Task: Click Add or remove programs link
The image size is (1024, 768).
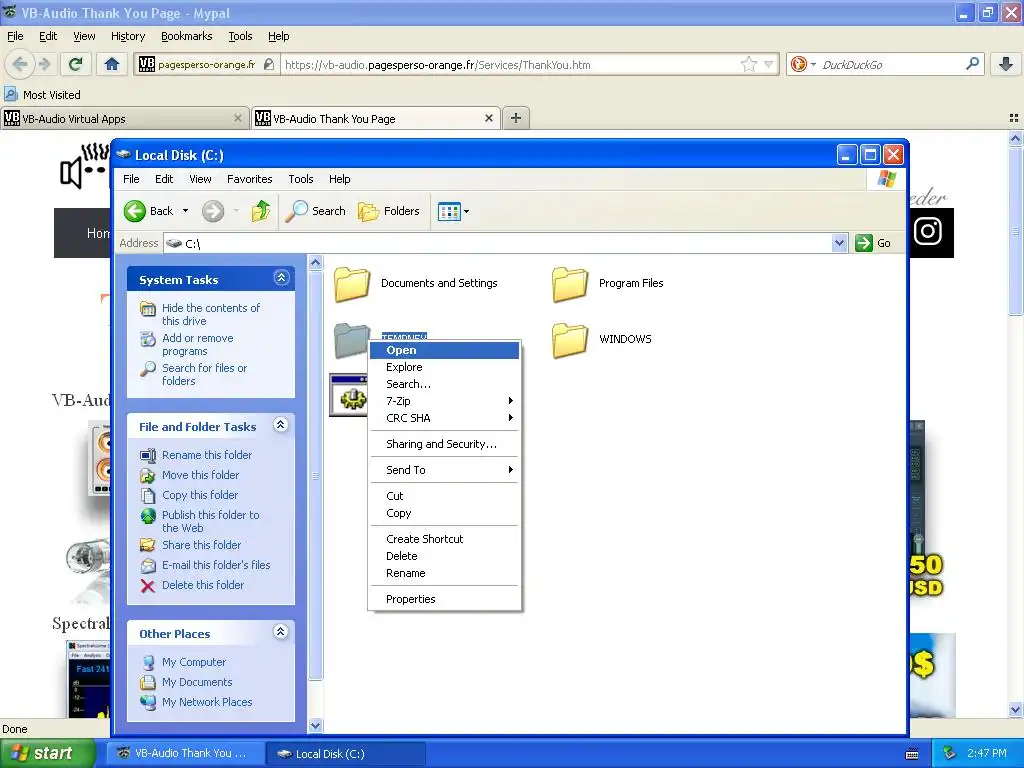Action: (x=197, y=344)
